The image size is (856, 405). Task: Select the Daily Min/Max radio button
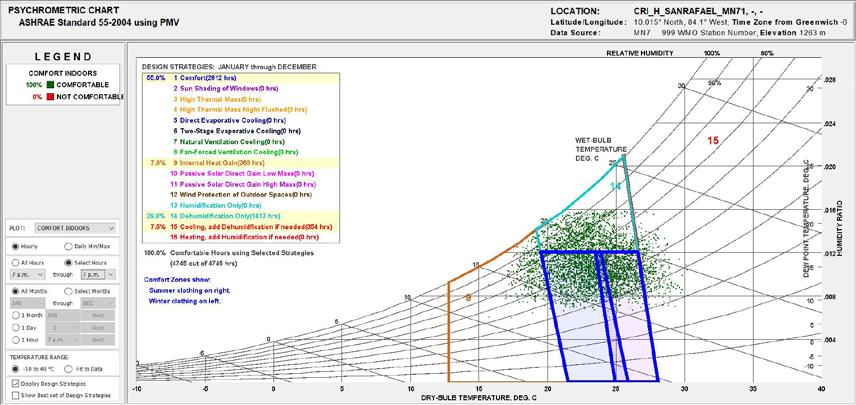pyautogui.click(x=69, y=246)
